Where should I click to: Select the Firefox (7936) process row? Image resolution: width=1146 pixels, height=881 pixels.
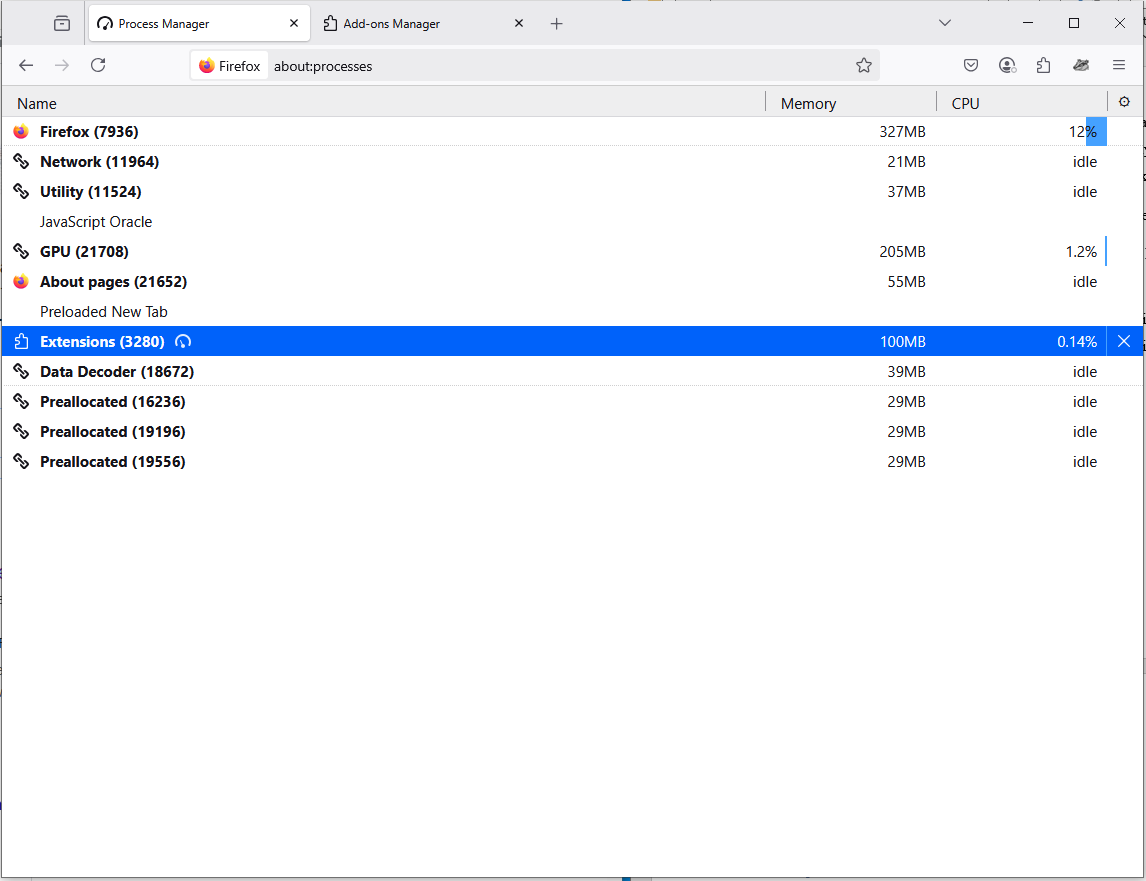pyautogui.click(x=572, y=132)
